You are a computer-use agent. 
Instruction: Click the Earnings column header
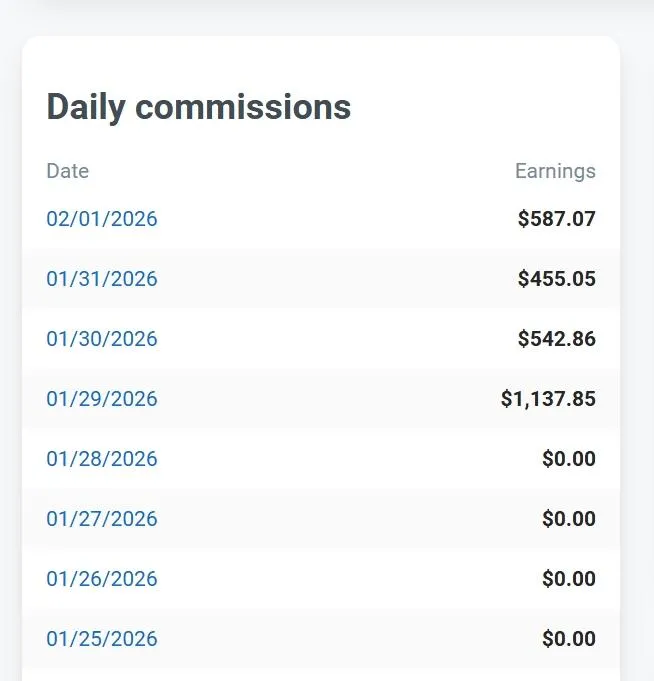pyautogui.click(x=555, y=171)
